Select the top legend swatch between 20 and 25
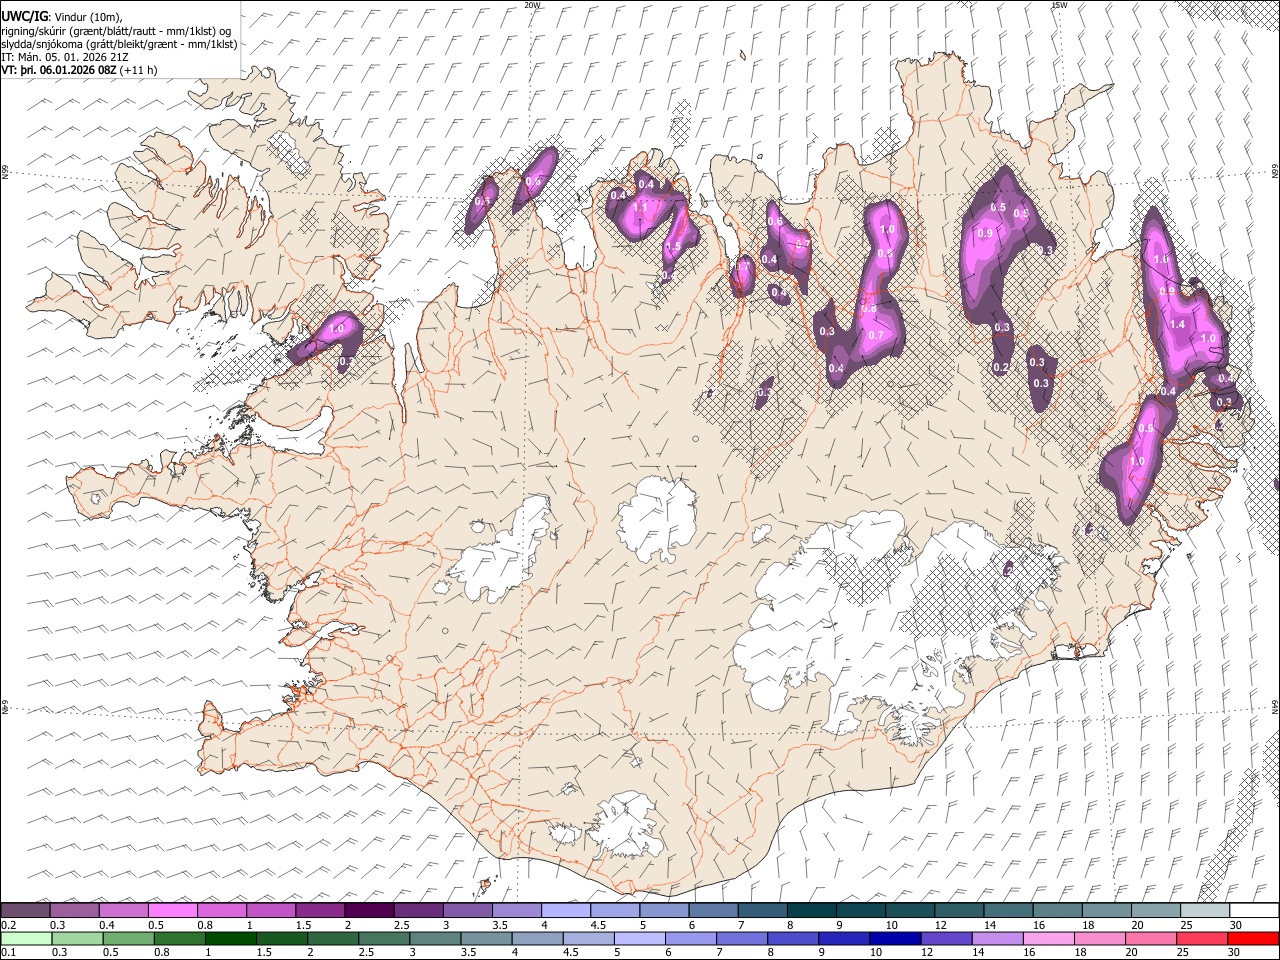This screenshot has width=1280, height=960. click(1155, 911)
